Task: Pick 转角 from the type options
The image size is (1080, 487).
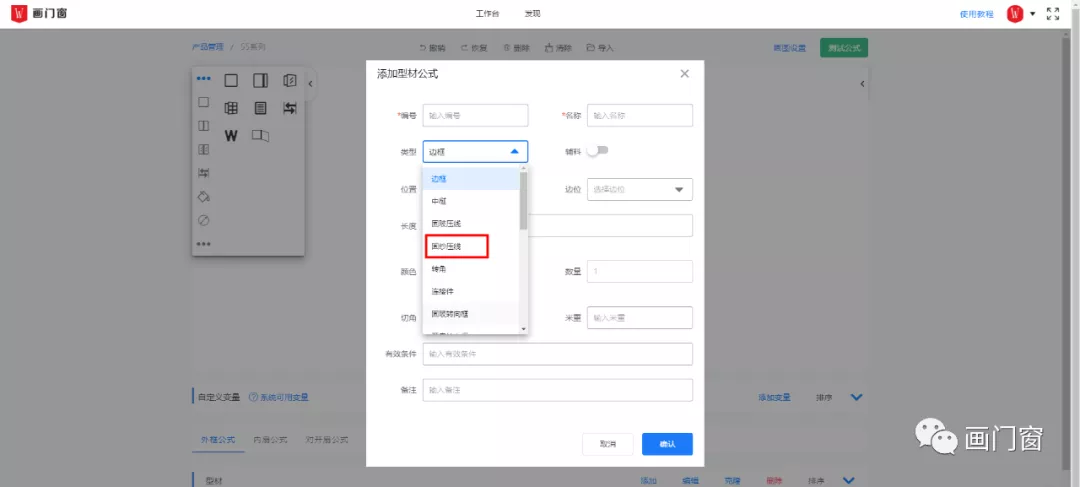Action: (x=440, y=269)
